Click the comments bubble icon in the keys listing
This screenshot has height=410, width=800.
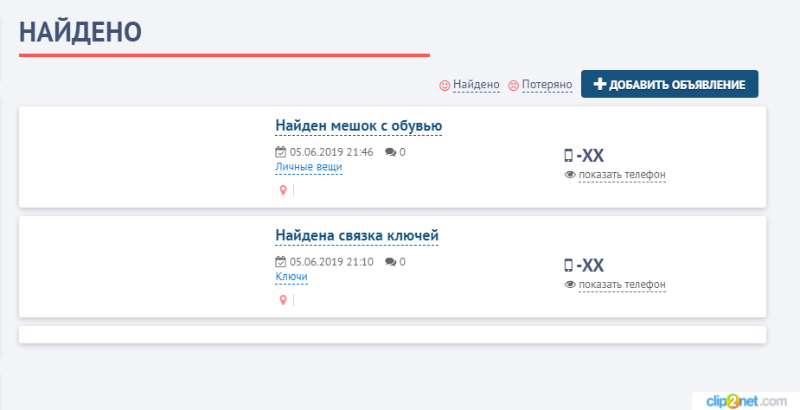[390, 262]
